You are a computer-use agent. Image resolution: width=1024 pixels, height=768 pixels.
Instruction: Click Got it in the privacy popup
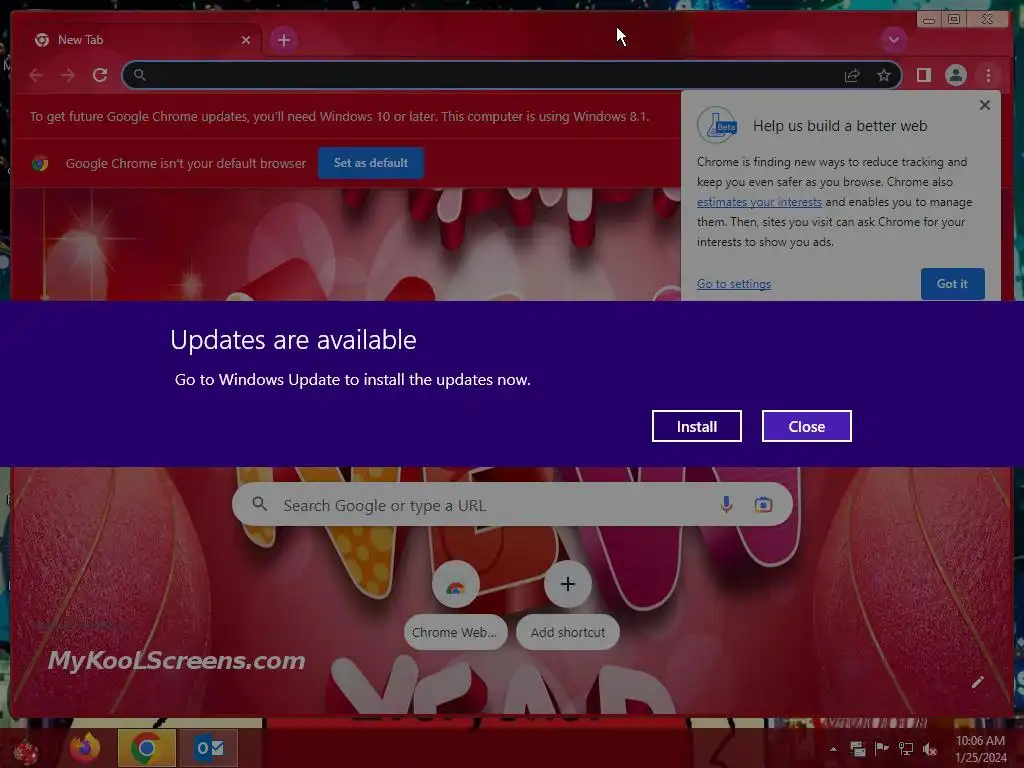pyautogui.click(x=952, y=283)
